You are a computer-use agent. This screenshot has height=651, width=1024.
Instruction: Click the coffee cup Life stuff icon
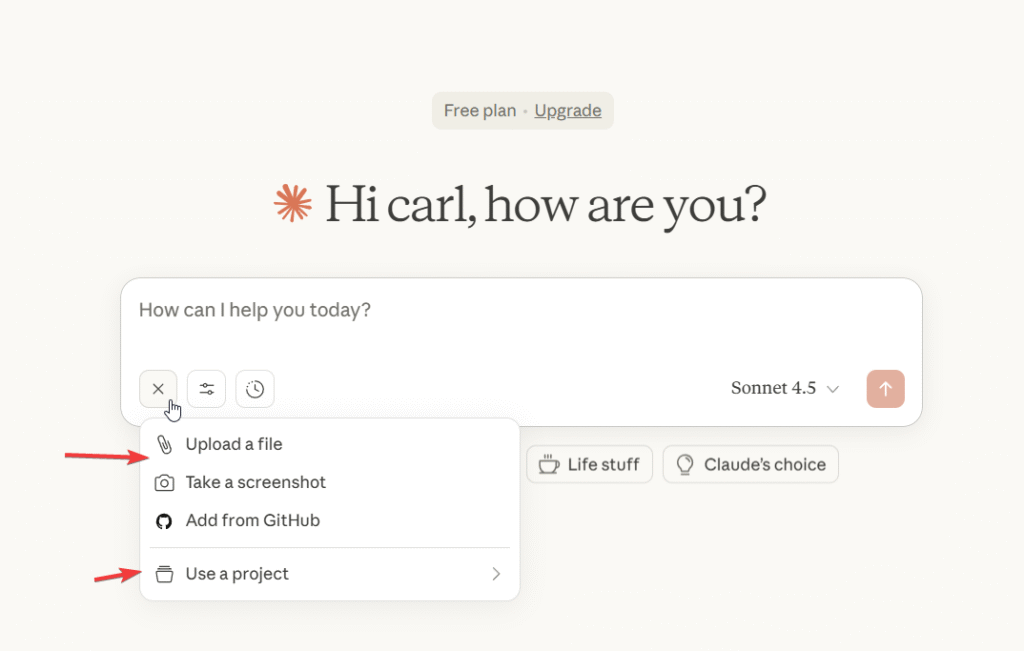pyautogui.click(x=549, y=464)
